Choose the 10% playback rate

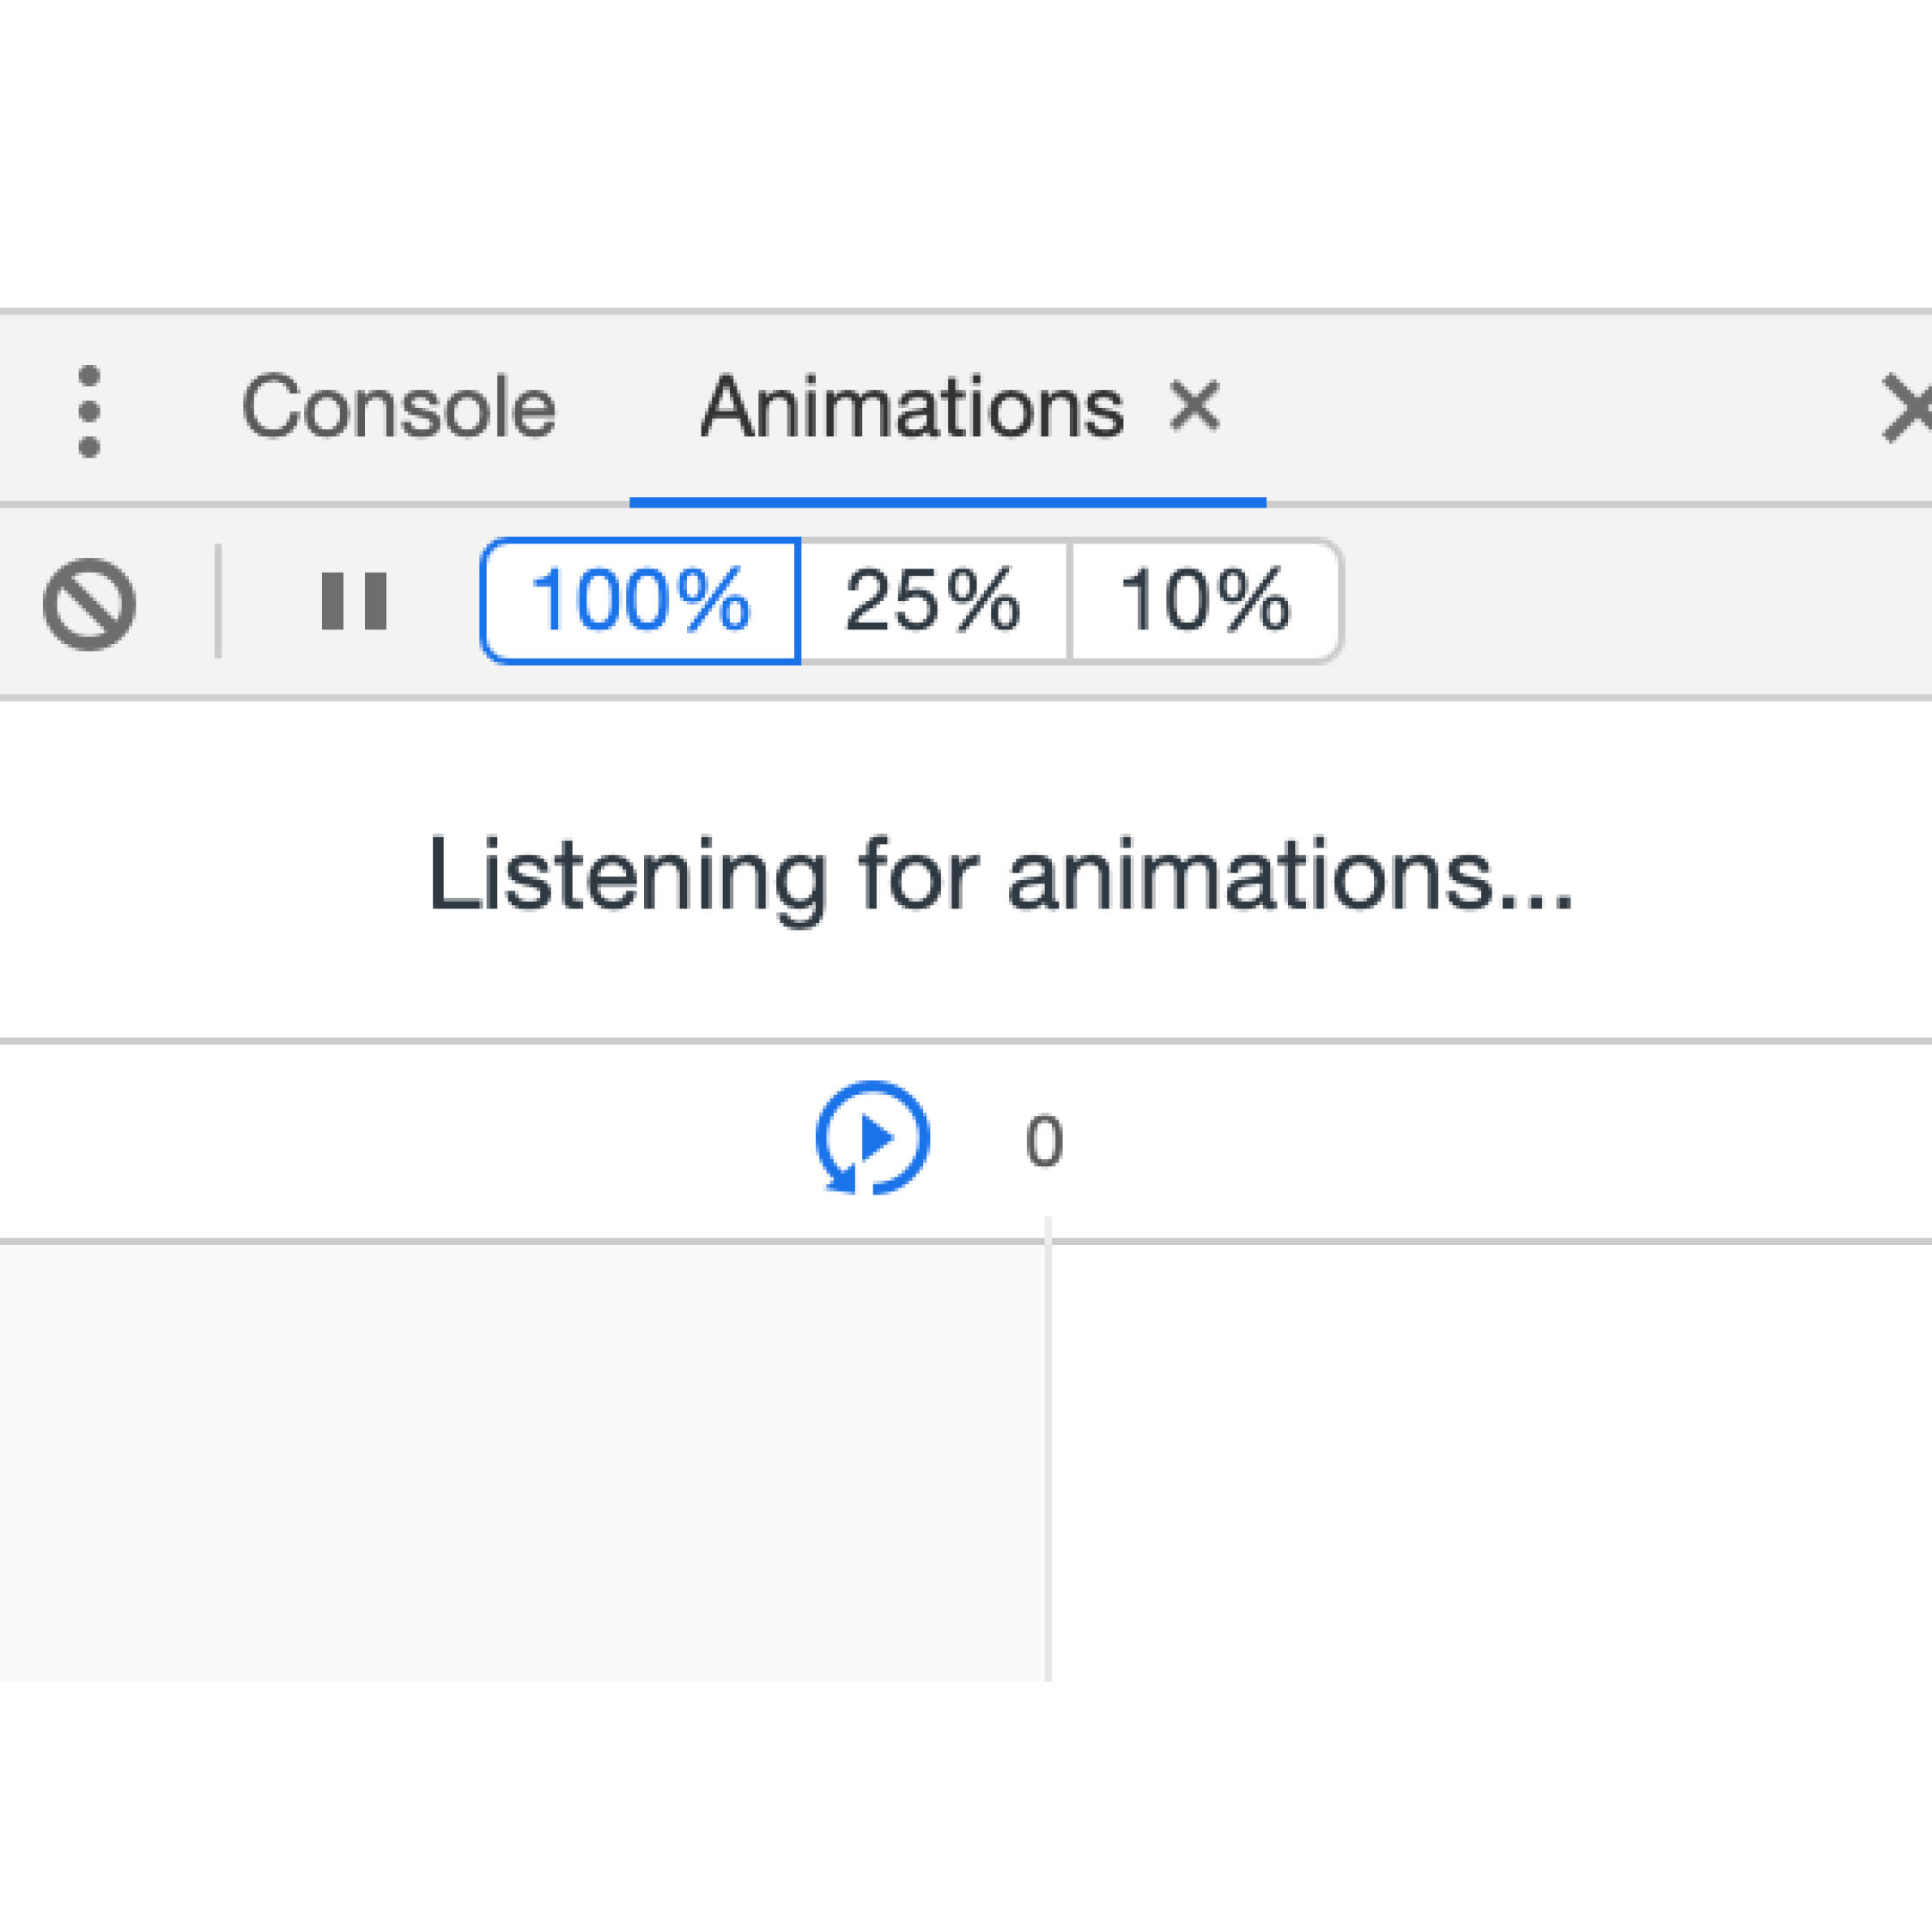(x=1206, y=601)
